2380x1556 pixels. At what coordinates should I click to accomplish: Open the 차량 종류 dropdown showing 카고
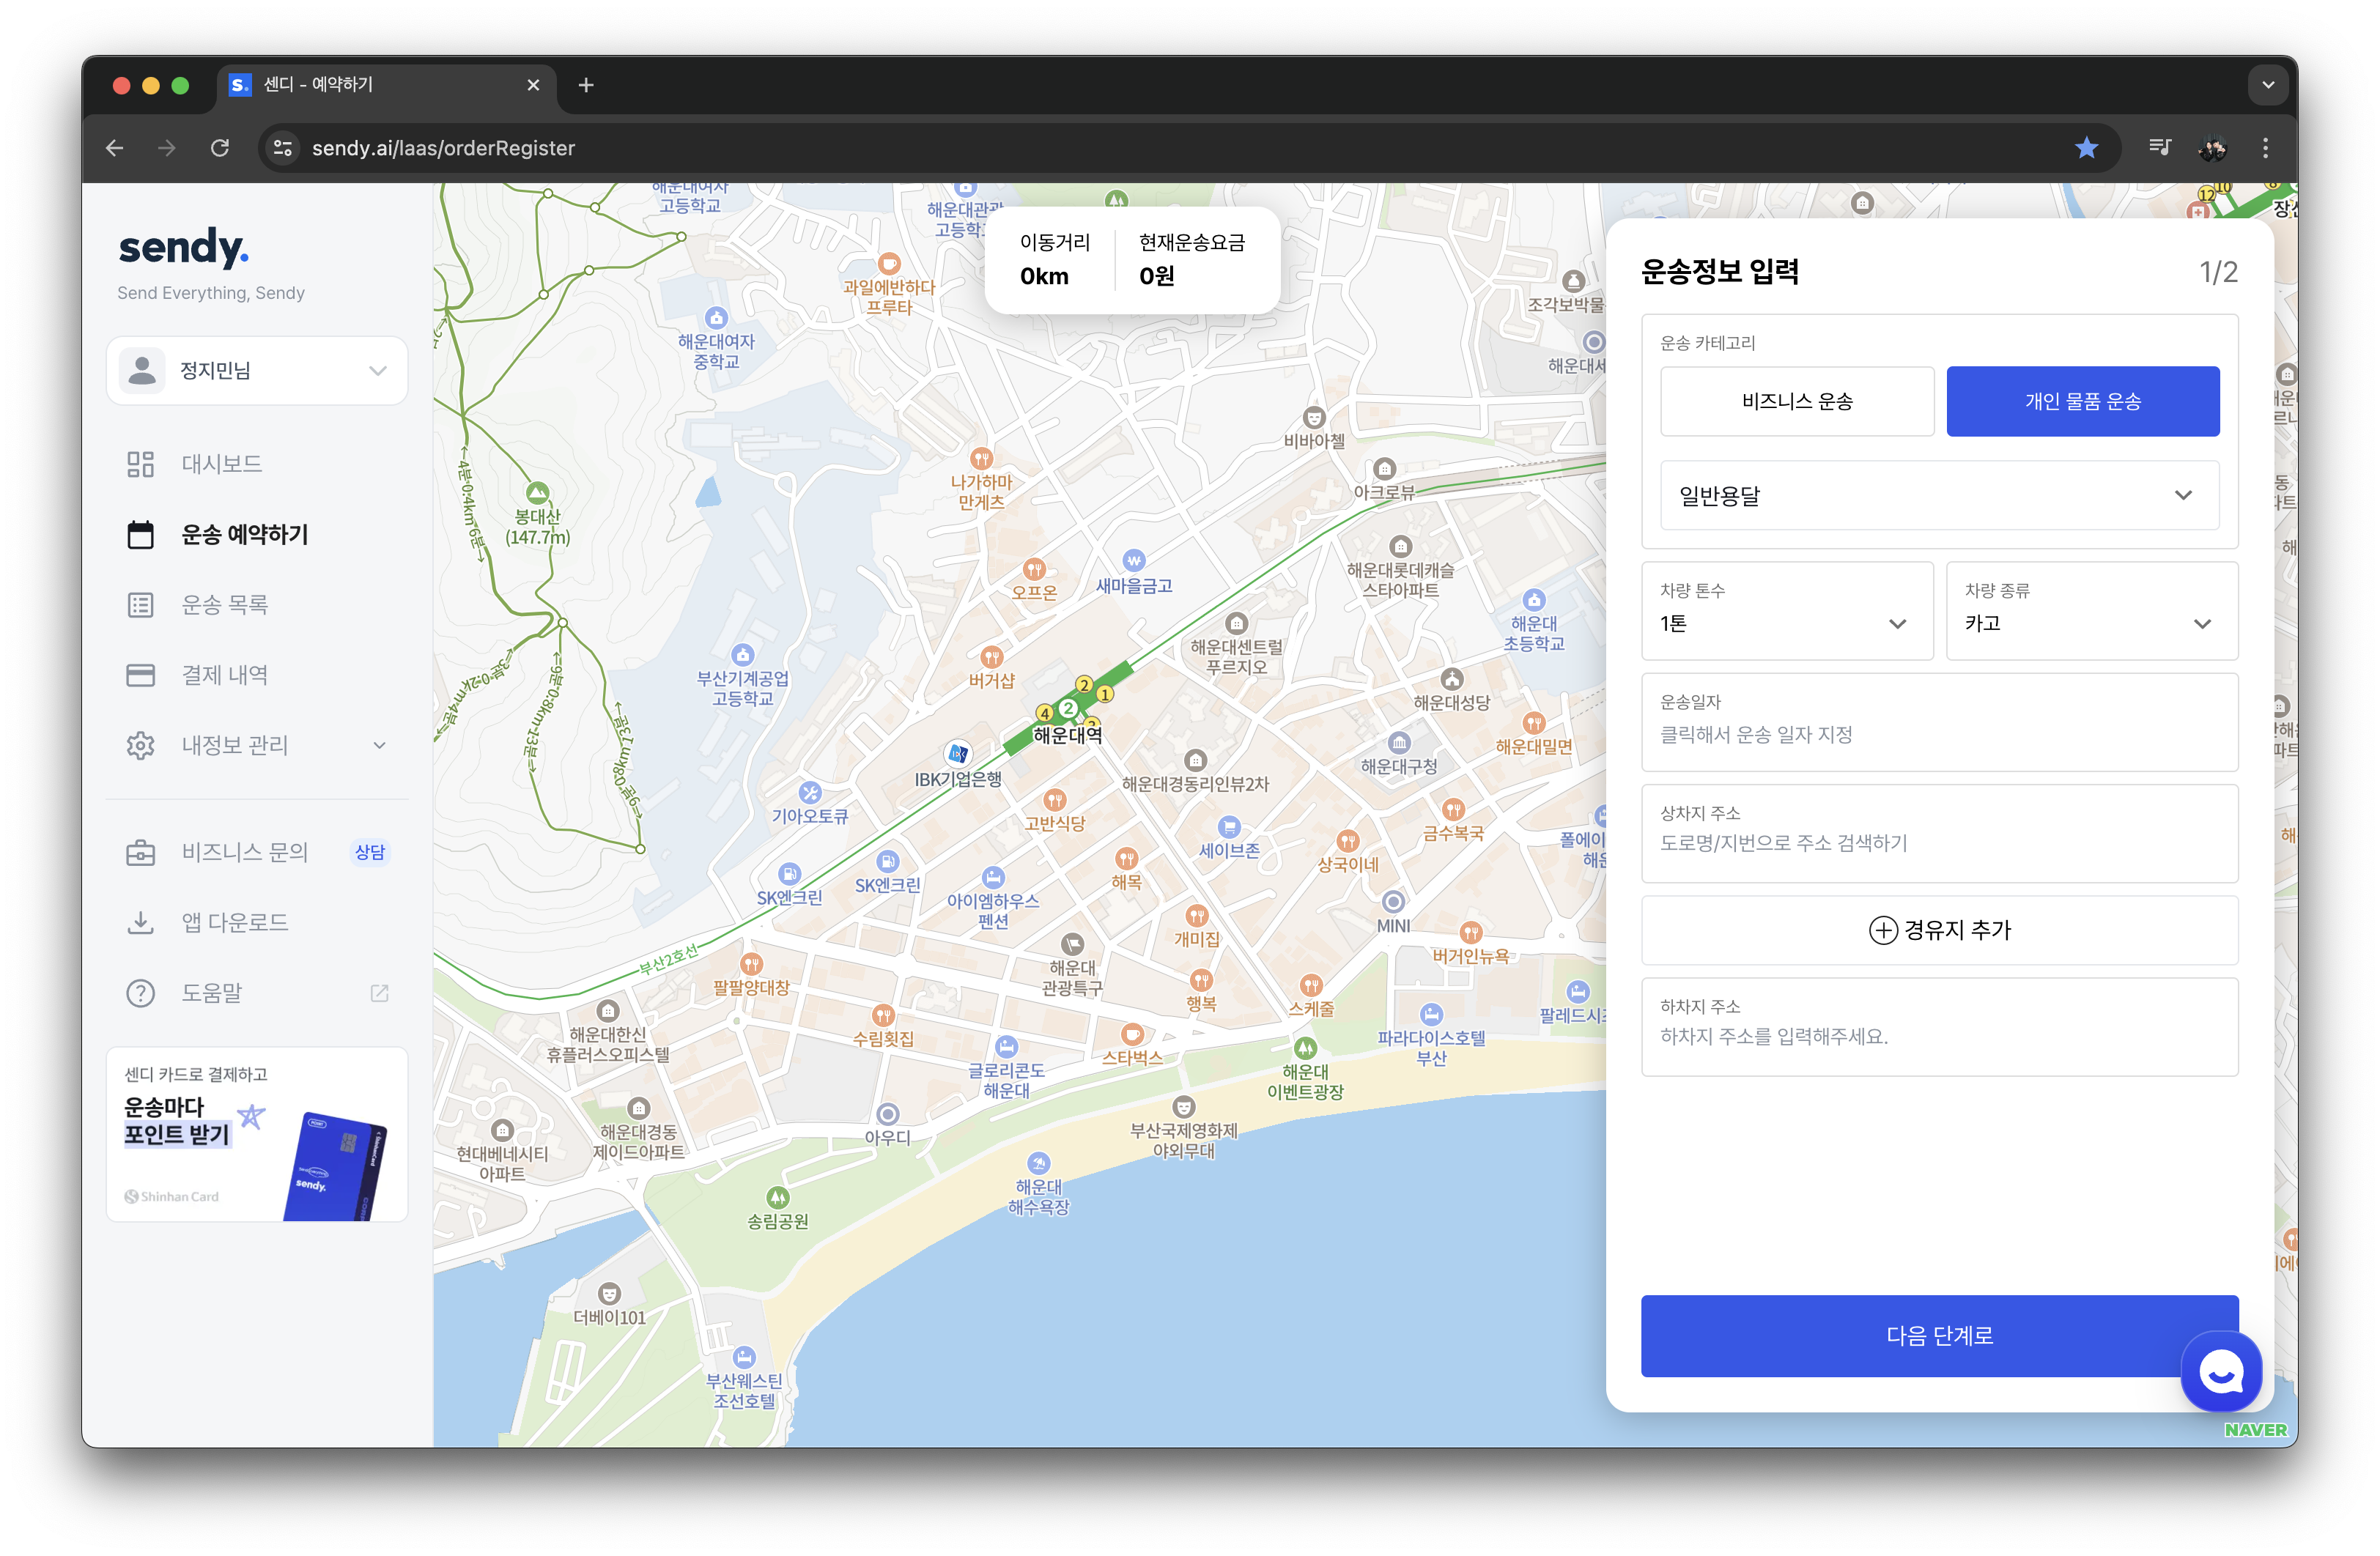click(2092, 611)
